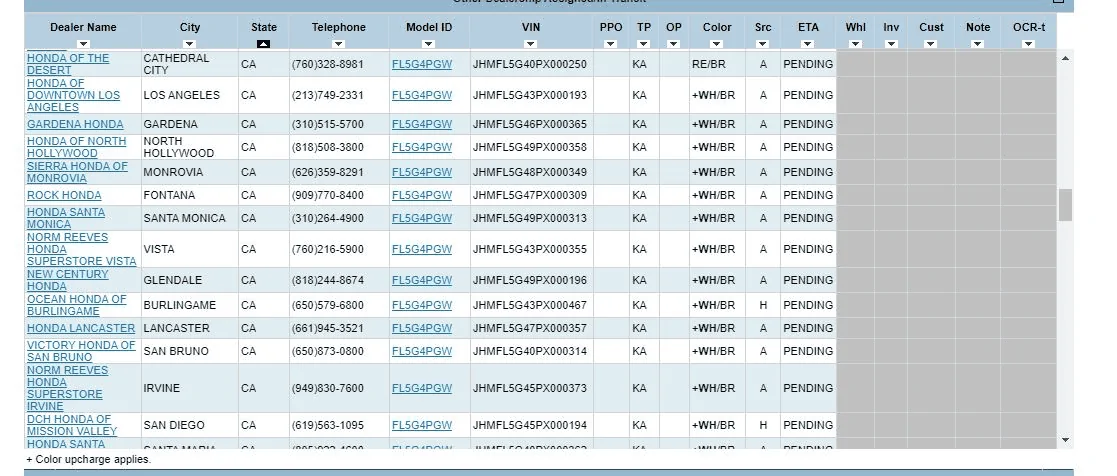This screenshot has width=1117, height=476.
Task: Open the Victory Honda of San Bruno link
Action: 80,351
